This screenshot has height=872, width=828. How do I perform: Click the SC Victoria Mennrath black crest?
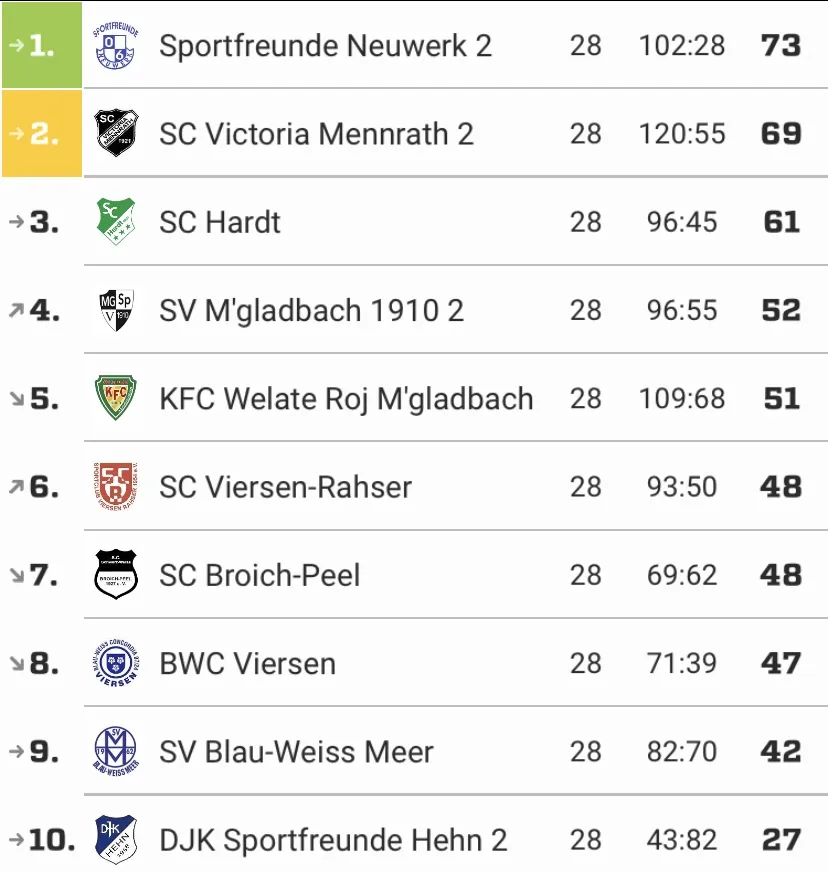pos(116,133)
